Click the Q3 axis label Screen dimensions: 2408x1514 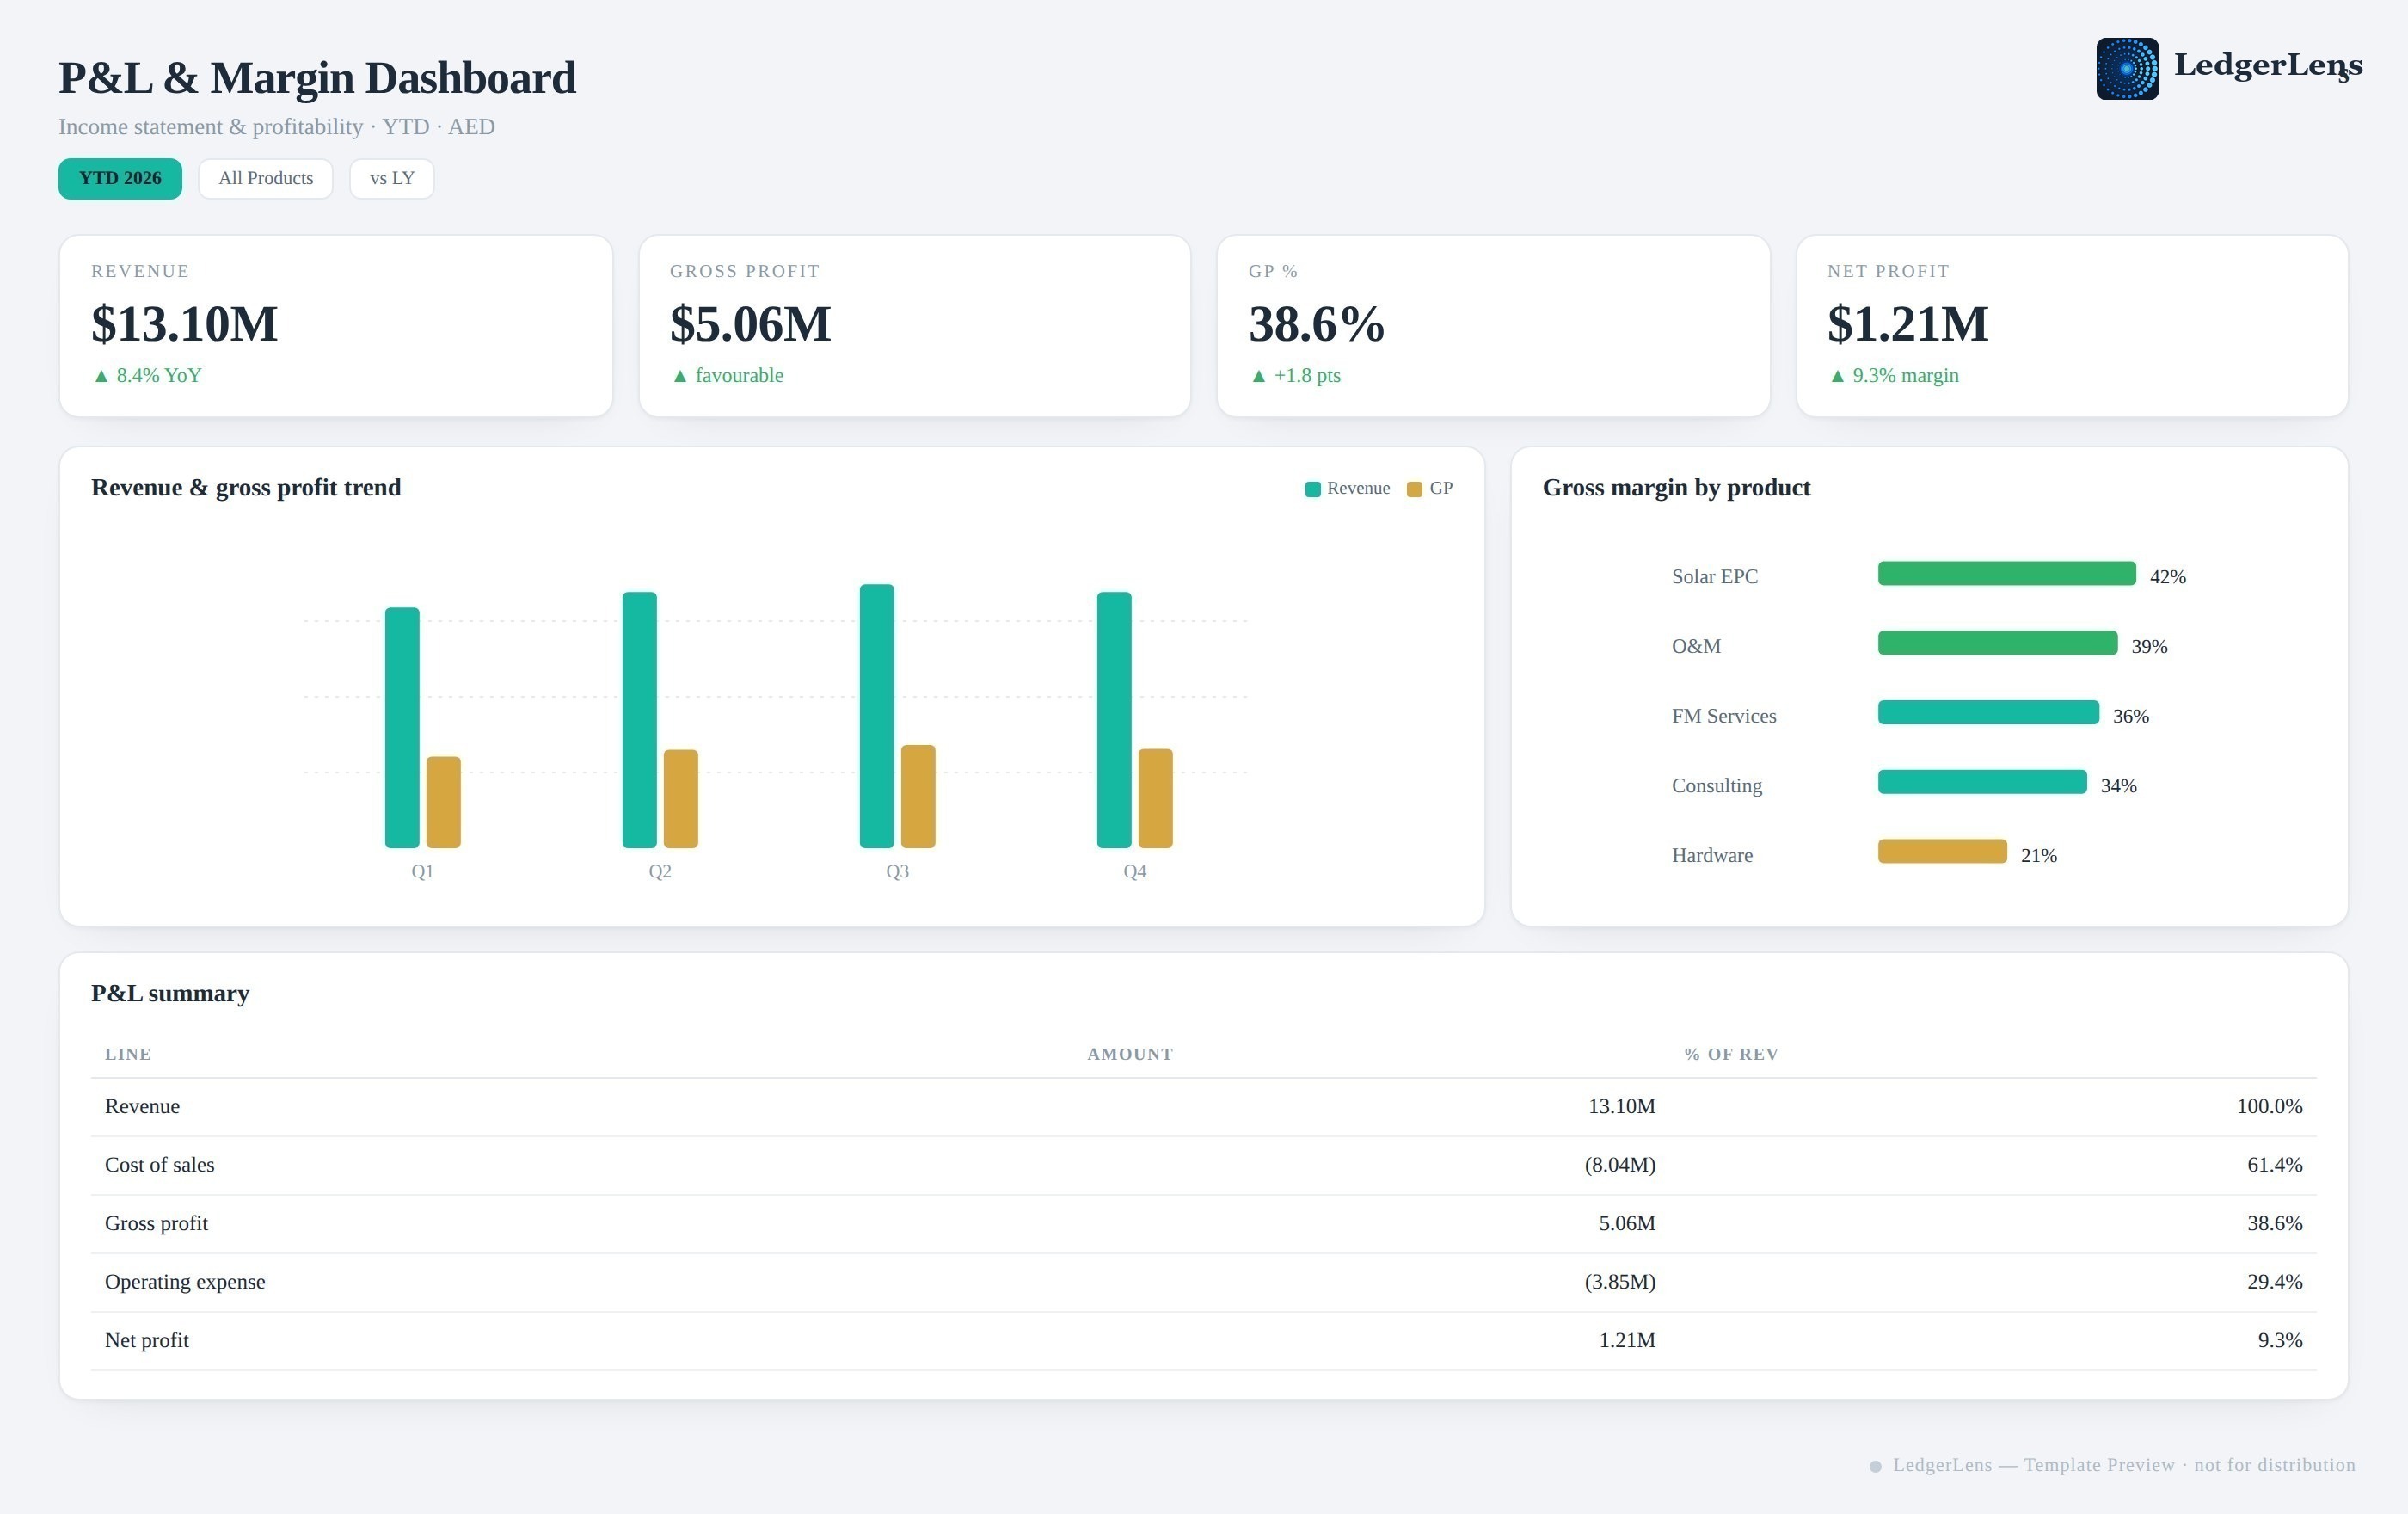point(897,871)
